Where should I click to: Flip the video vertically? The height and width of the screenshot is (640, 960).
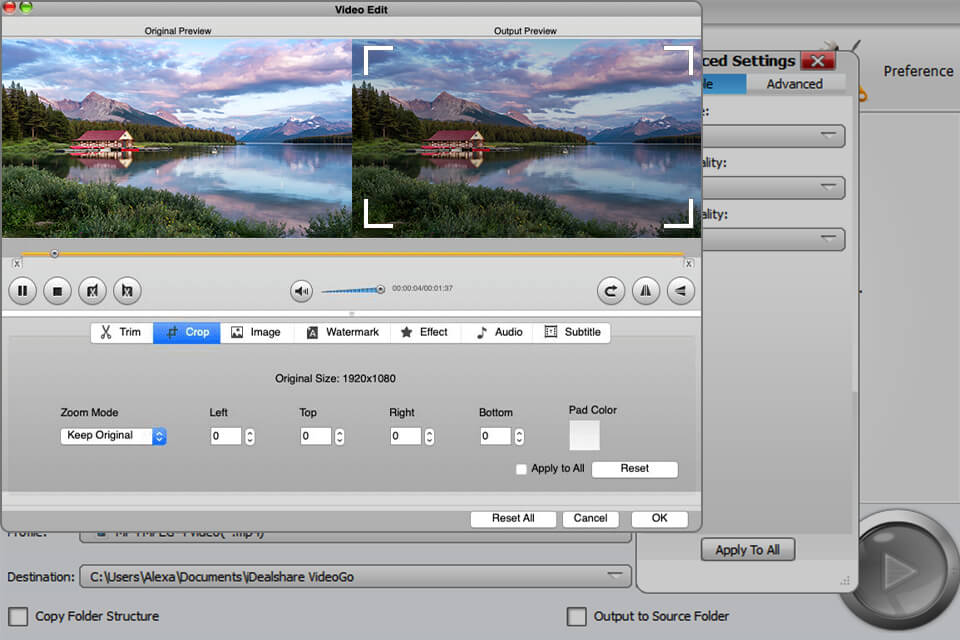point(682,291)
